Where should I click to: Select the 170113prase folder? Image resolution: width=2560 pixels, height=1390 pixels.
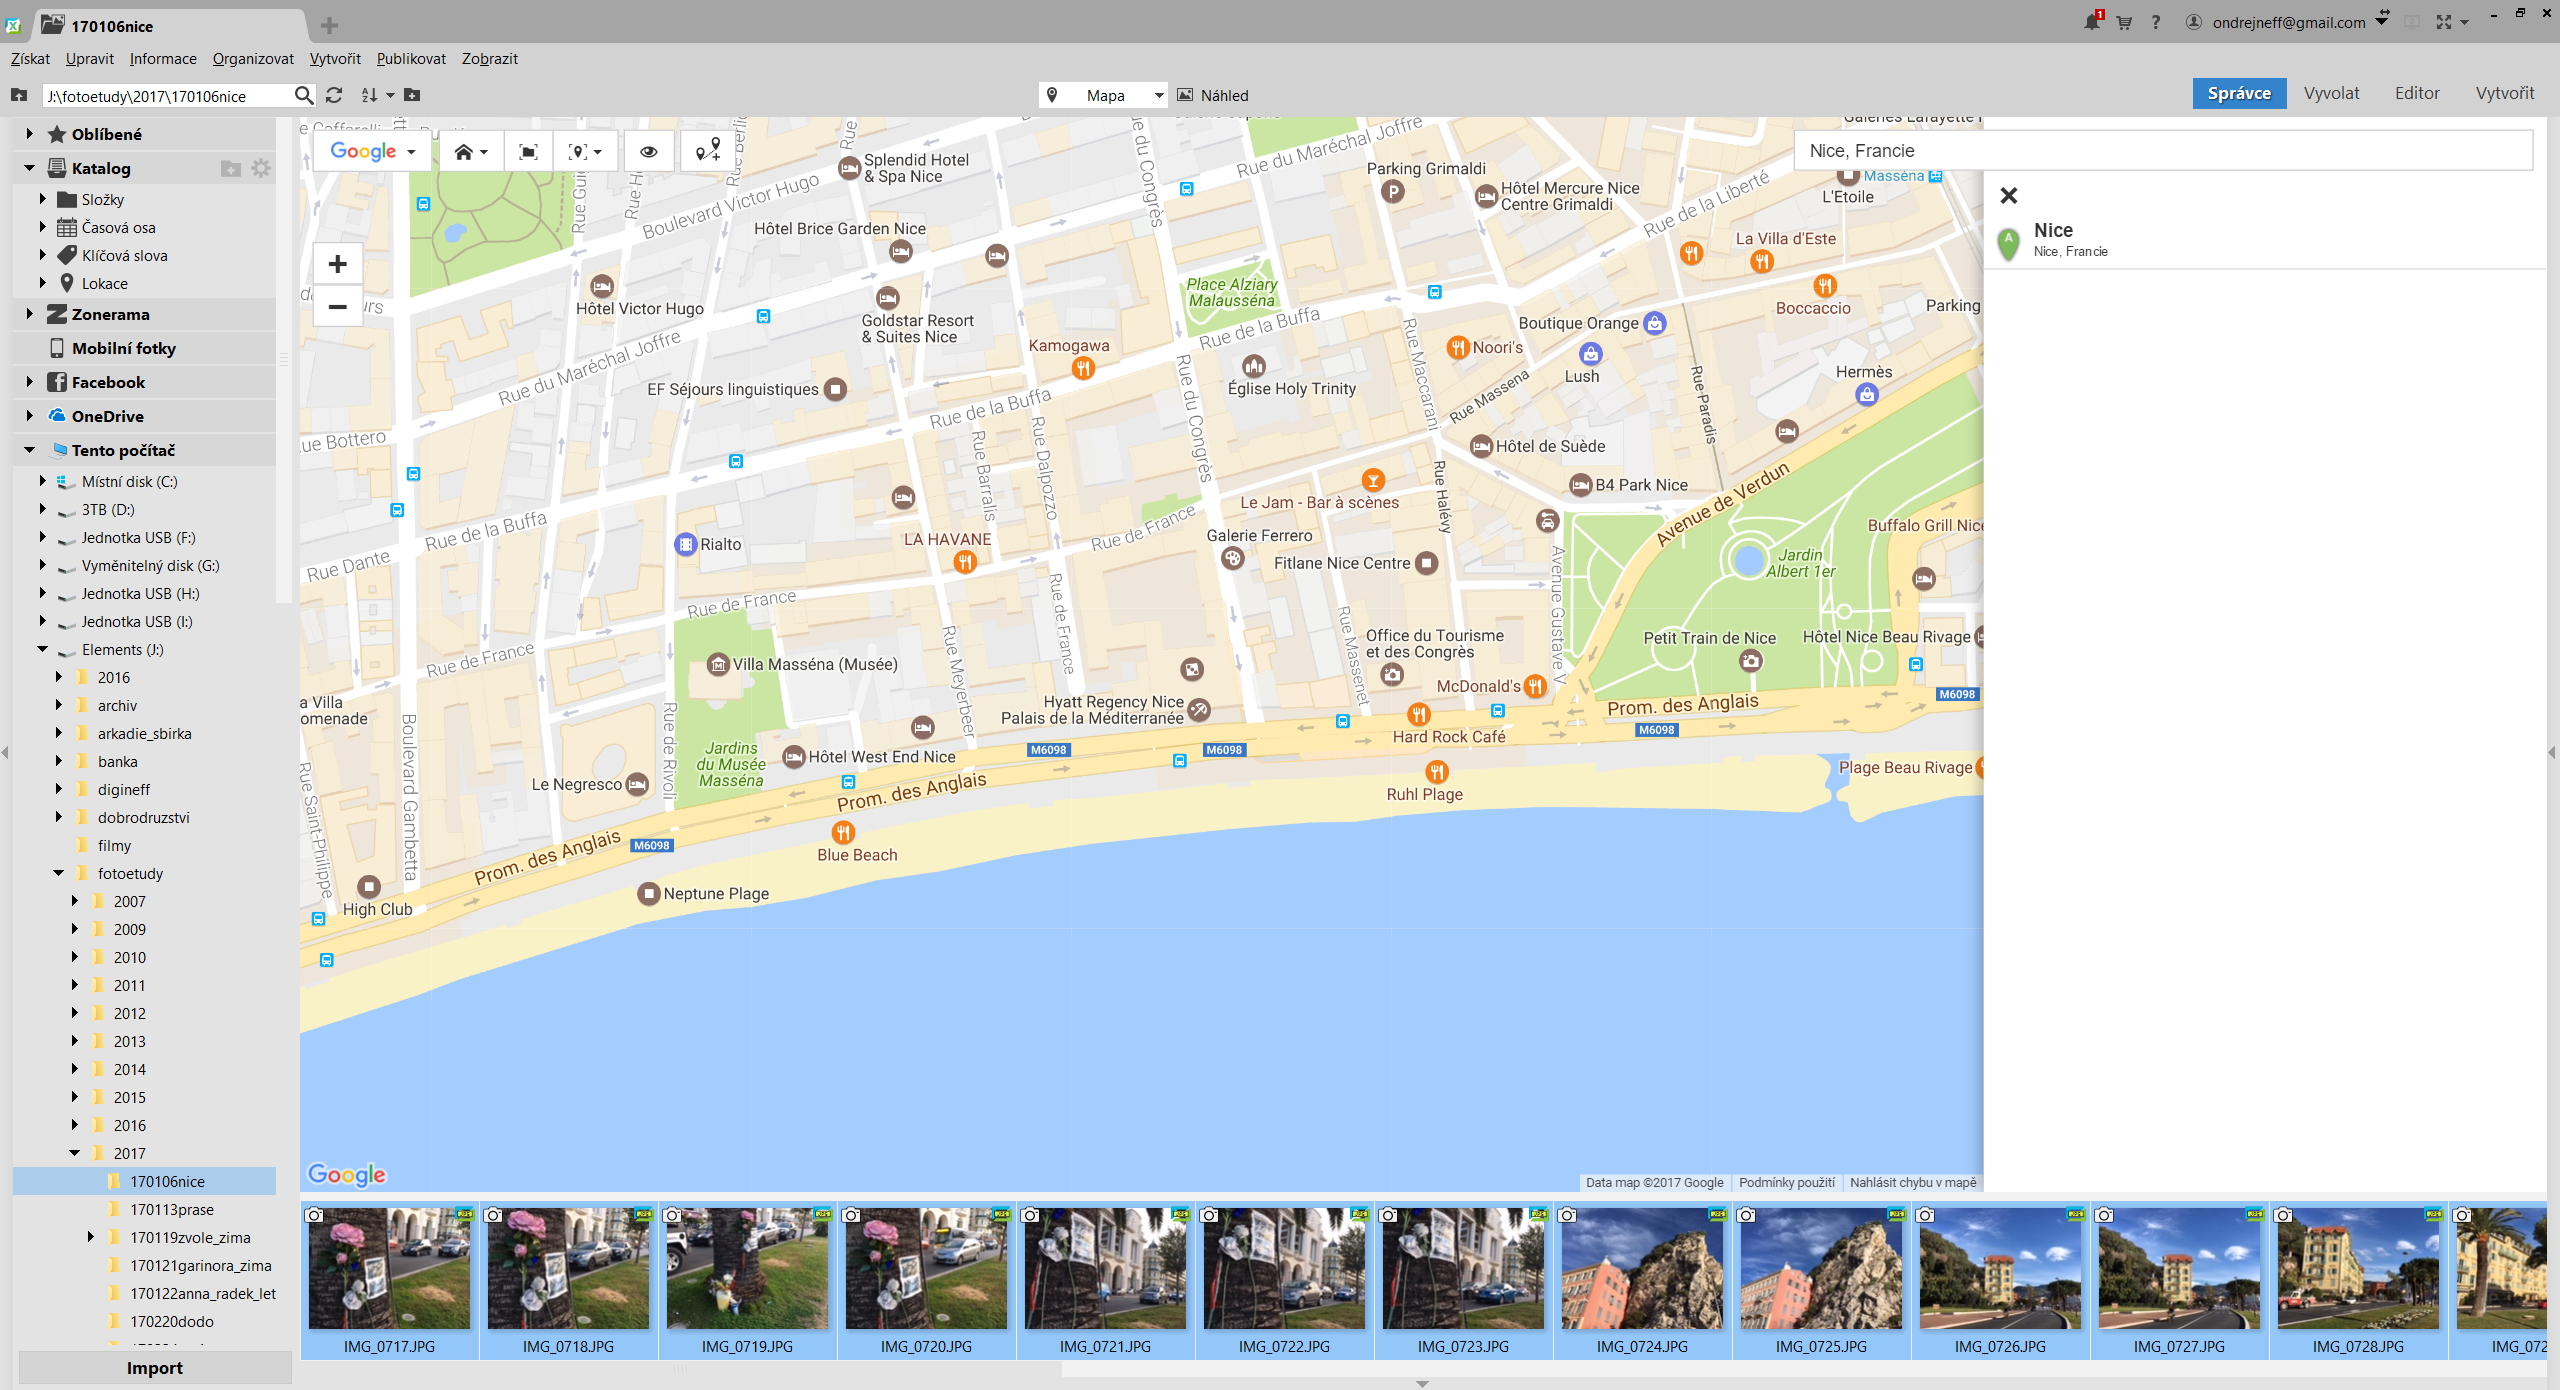[x=171, y=1209]
